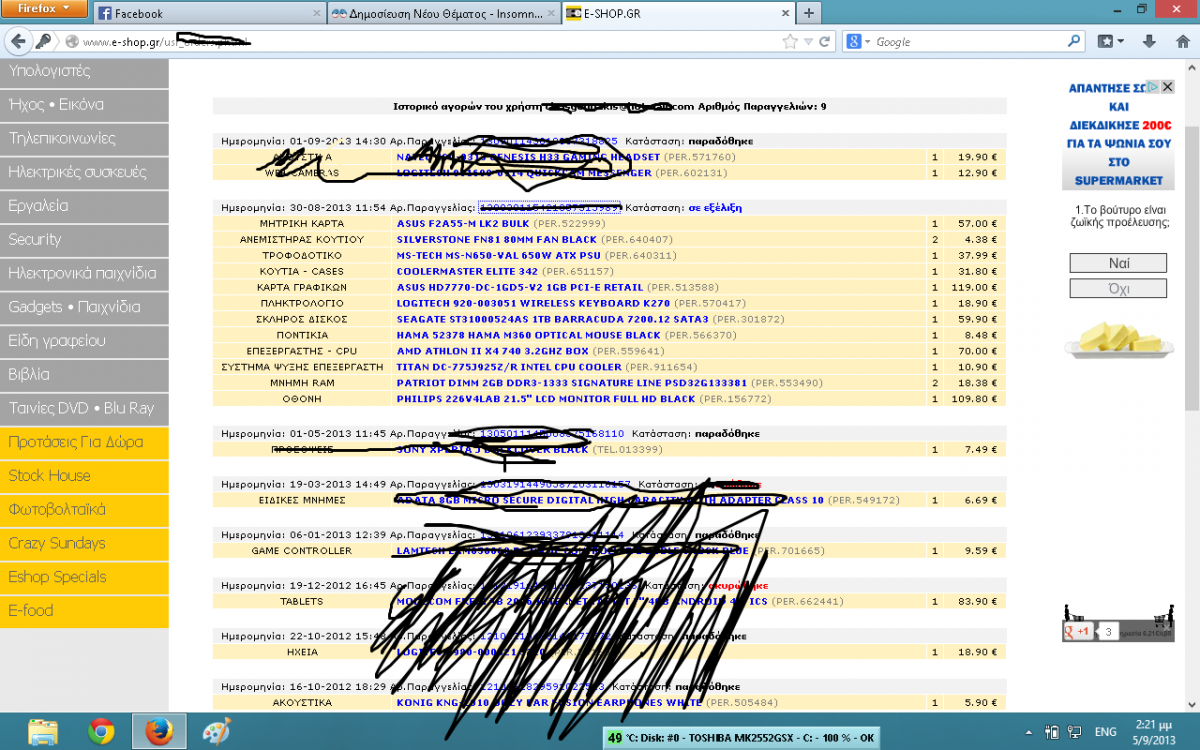Open the URL history dropdown arrow
1200x750 pixels.
[x=808, y=42]
